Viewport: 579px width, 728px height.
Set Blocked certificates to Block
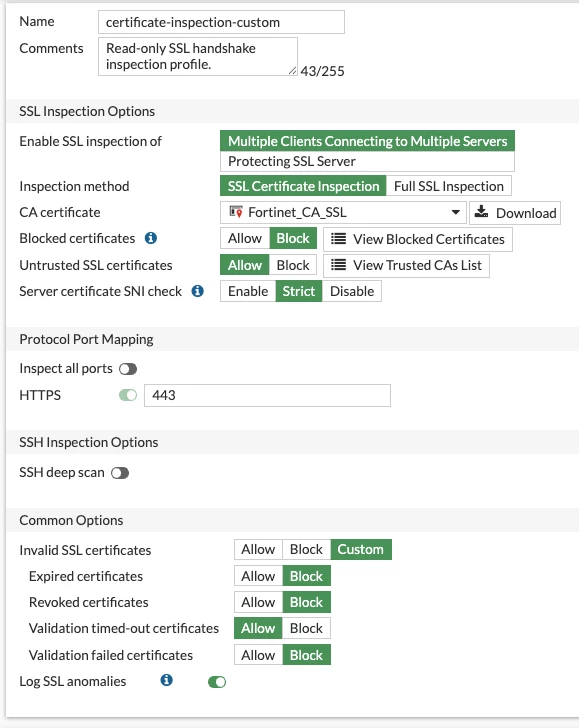coord(293,238)
